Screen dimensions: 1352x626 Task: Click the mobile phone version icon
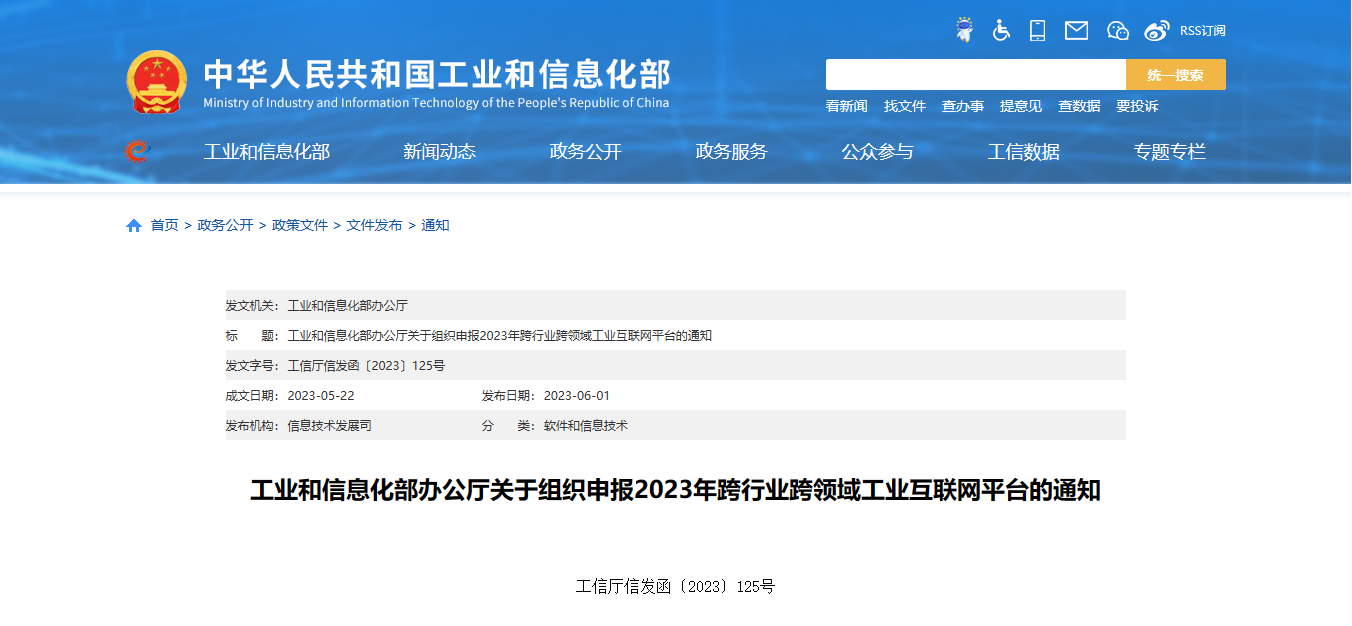coord(1038,30)
